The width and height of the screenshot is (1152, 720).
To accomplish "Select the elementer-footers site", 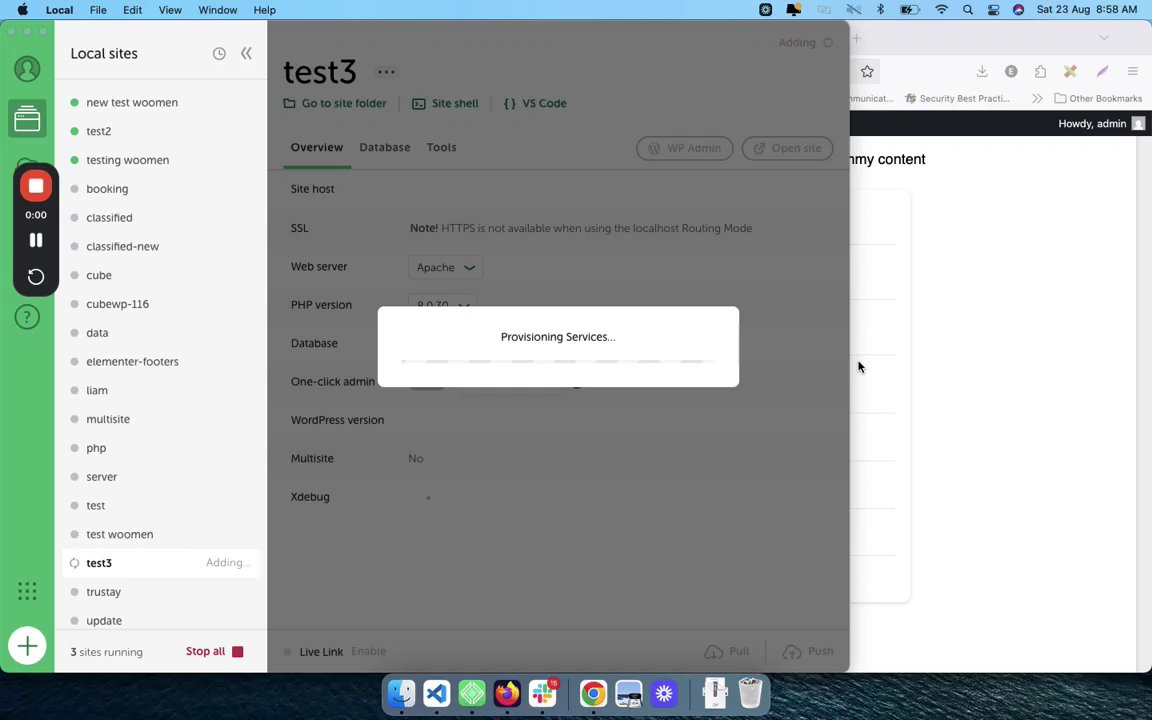I will click(161, 361).
